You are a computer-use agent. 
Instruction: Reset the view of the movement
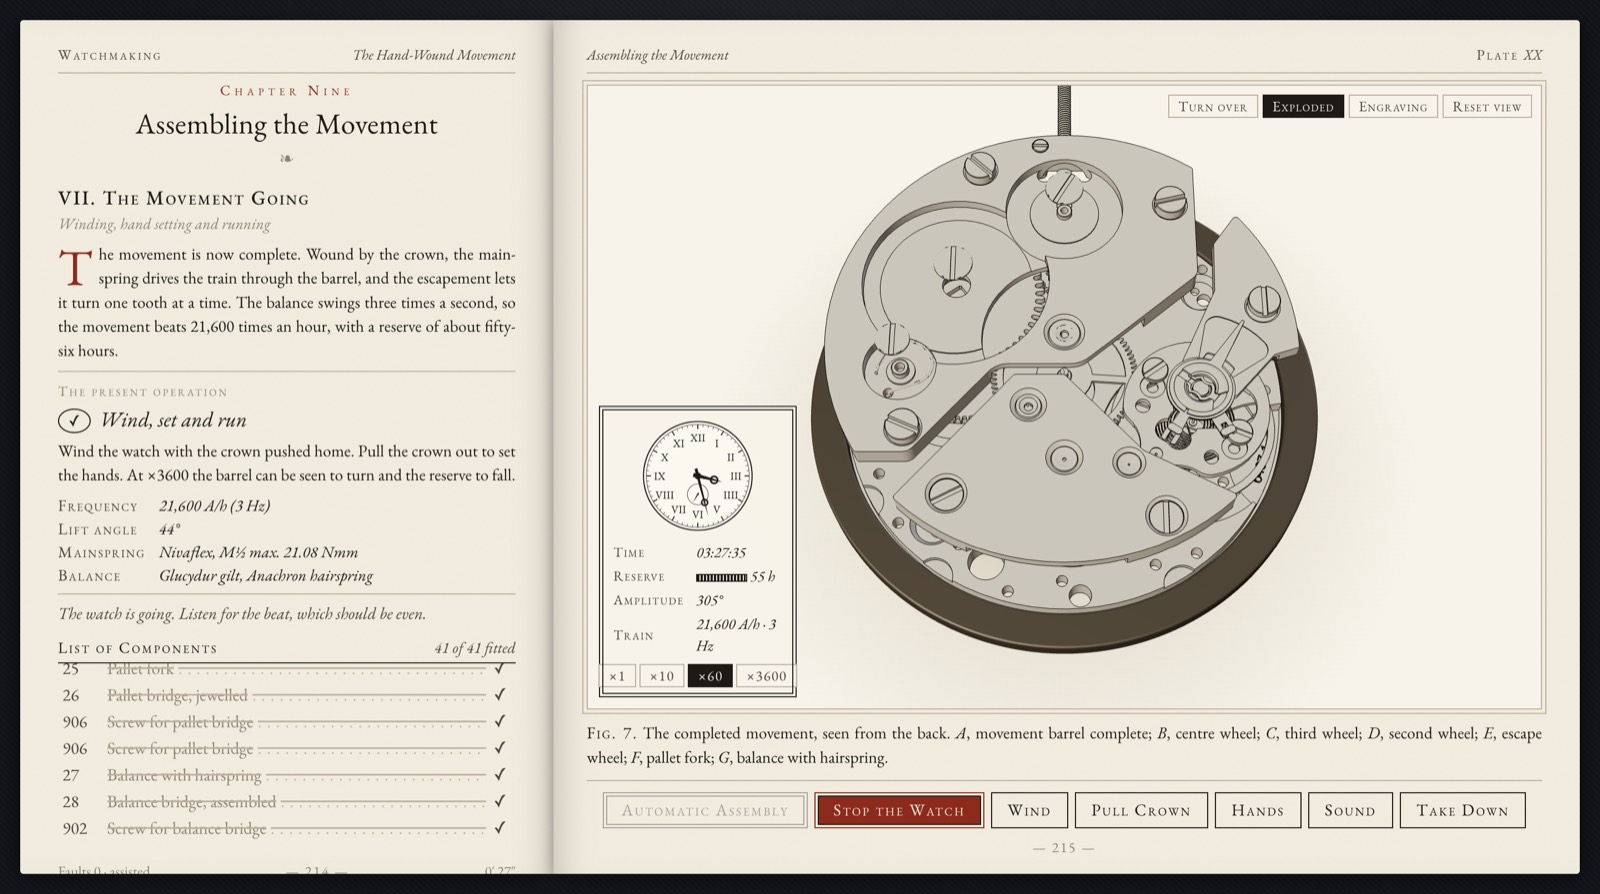(x=1487, y=107)
